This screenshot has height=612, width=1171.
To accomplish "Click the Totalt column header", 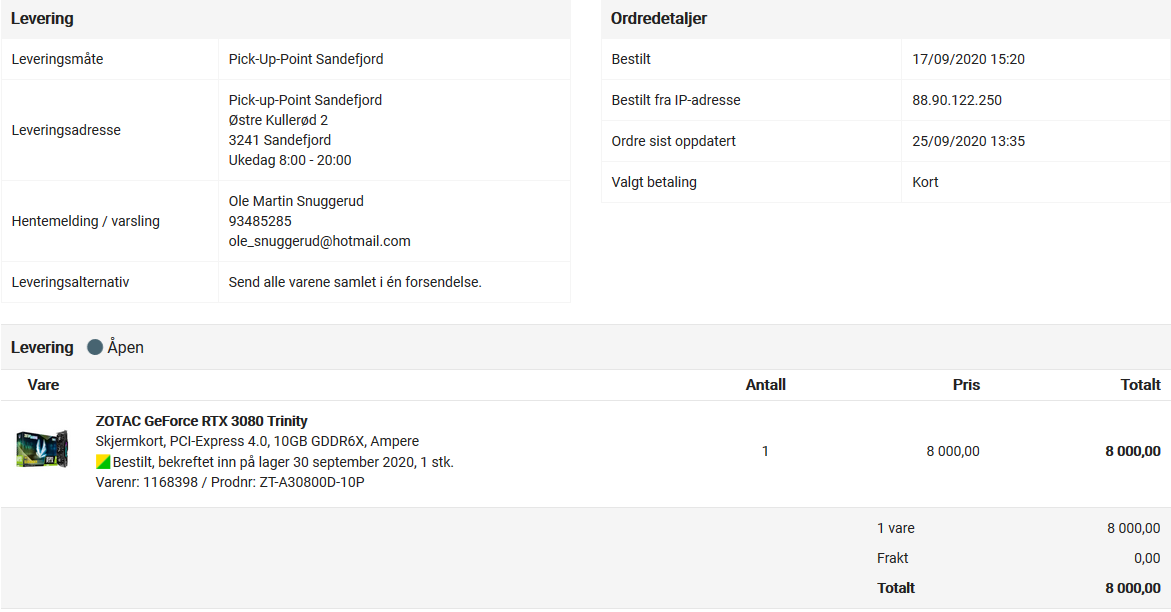I will (1140, 385).
